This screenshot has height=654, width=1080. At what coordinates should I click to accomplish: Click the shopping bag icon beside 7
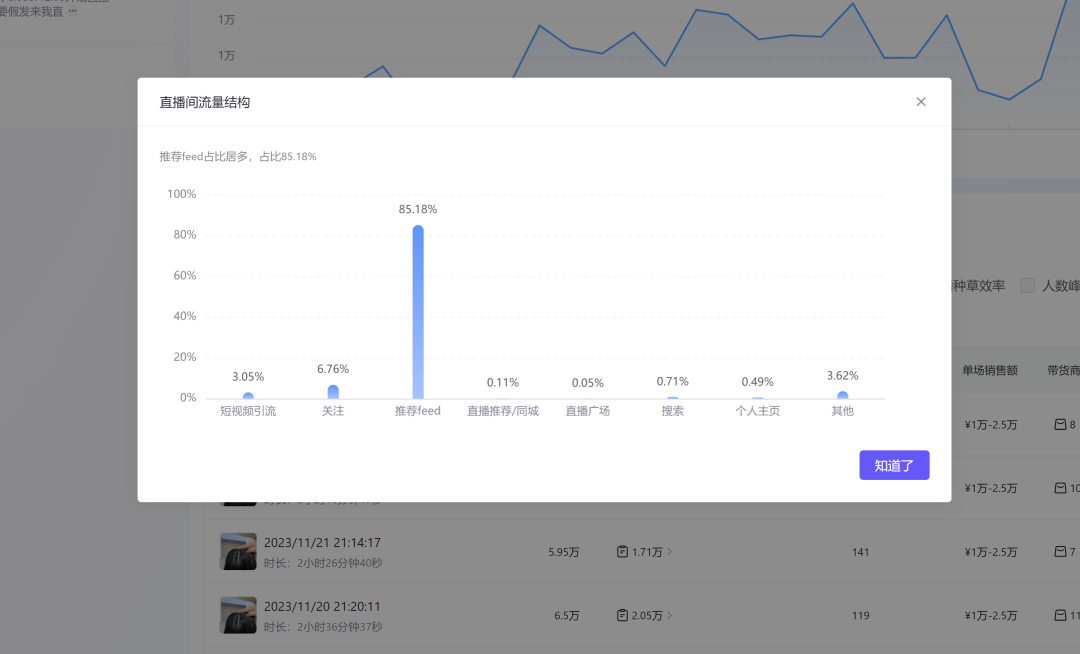point(1060,552)
